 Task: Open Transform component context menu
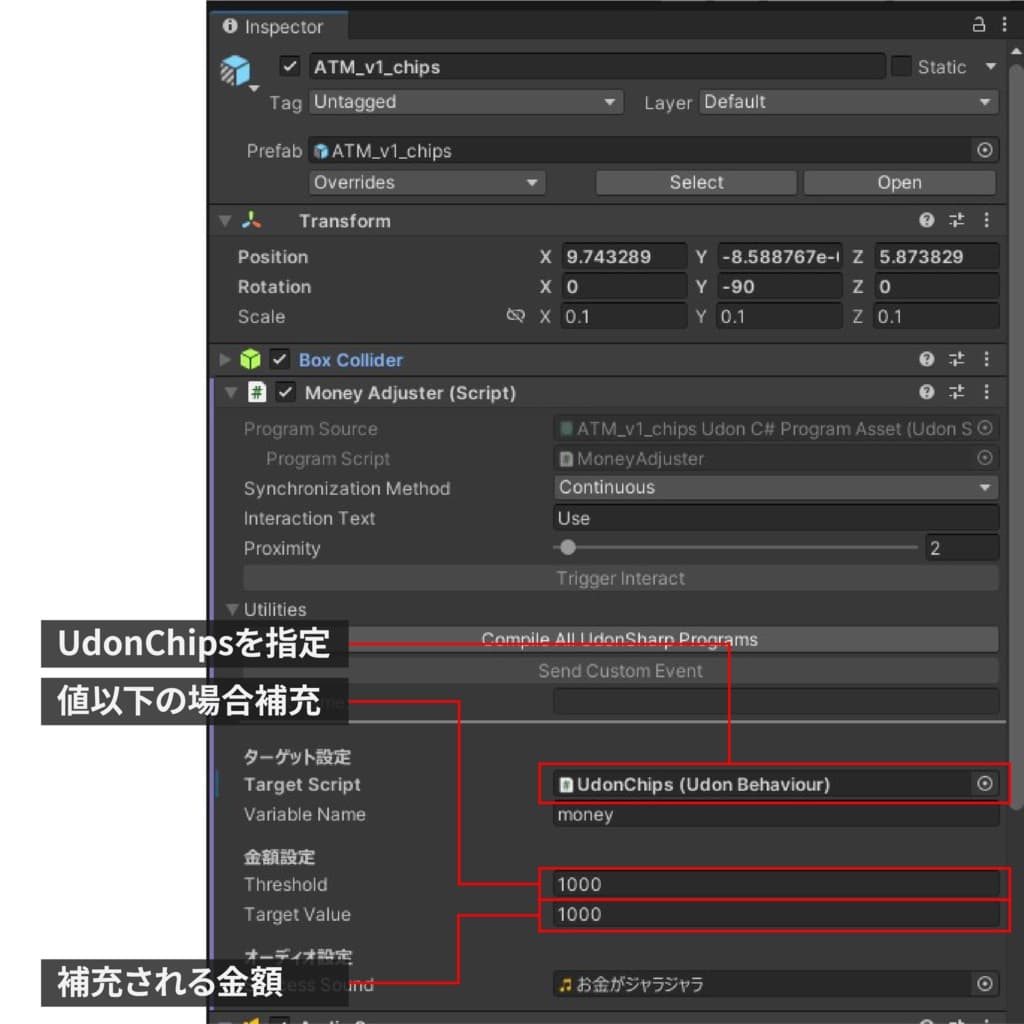point(986,220)
